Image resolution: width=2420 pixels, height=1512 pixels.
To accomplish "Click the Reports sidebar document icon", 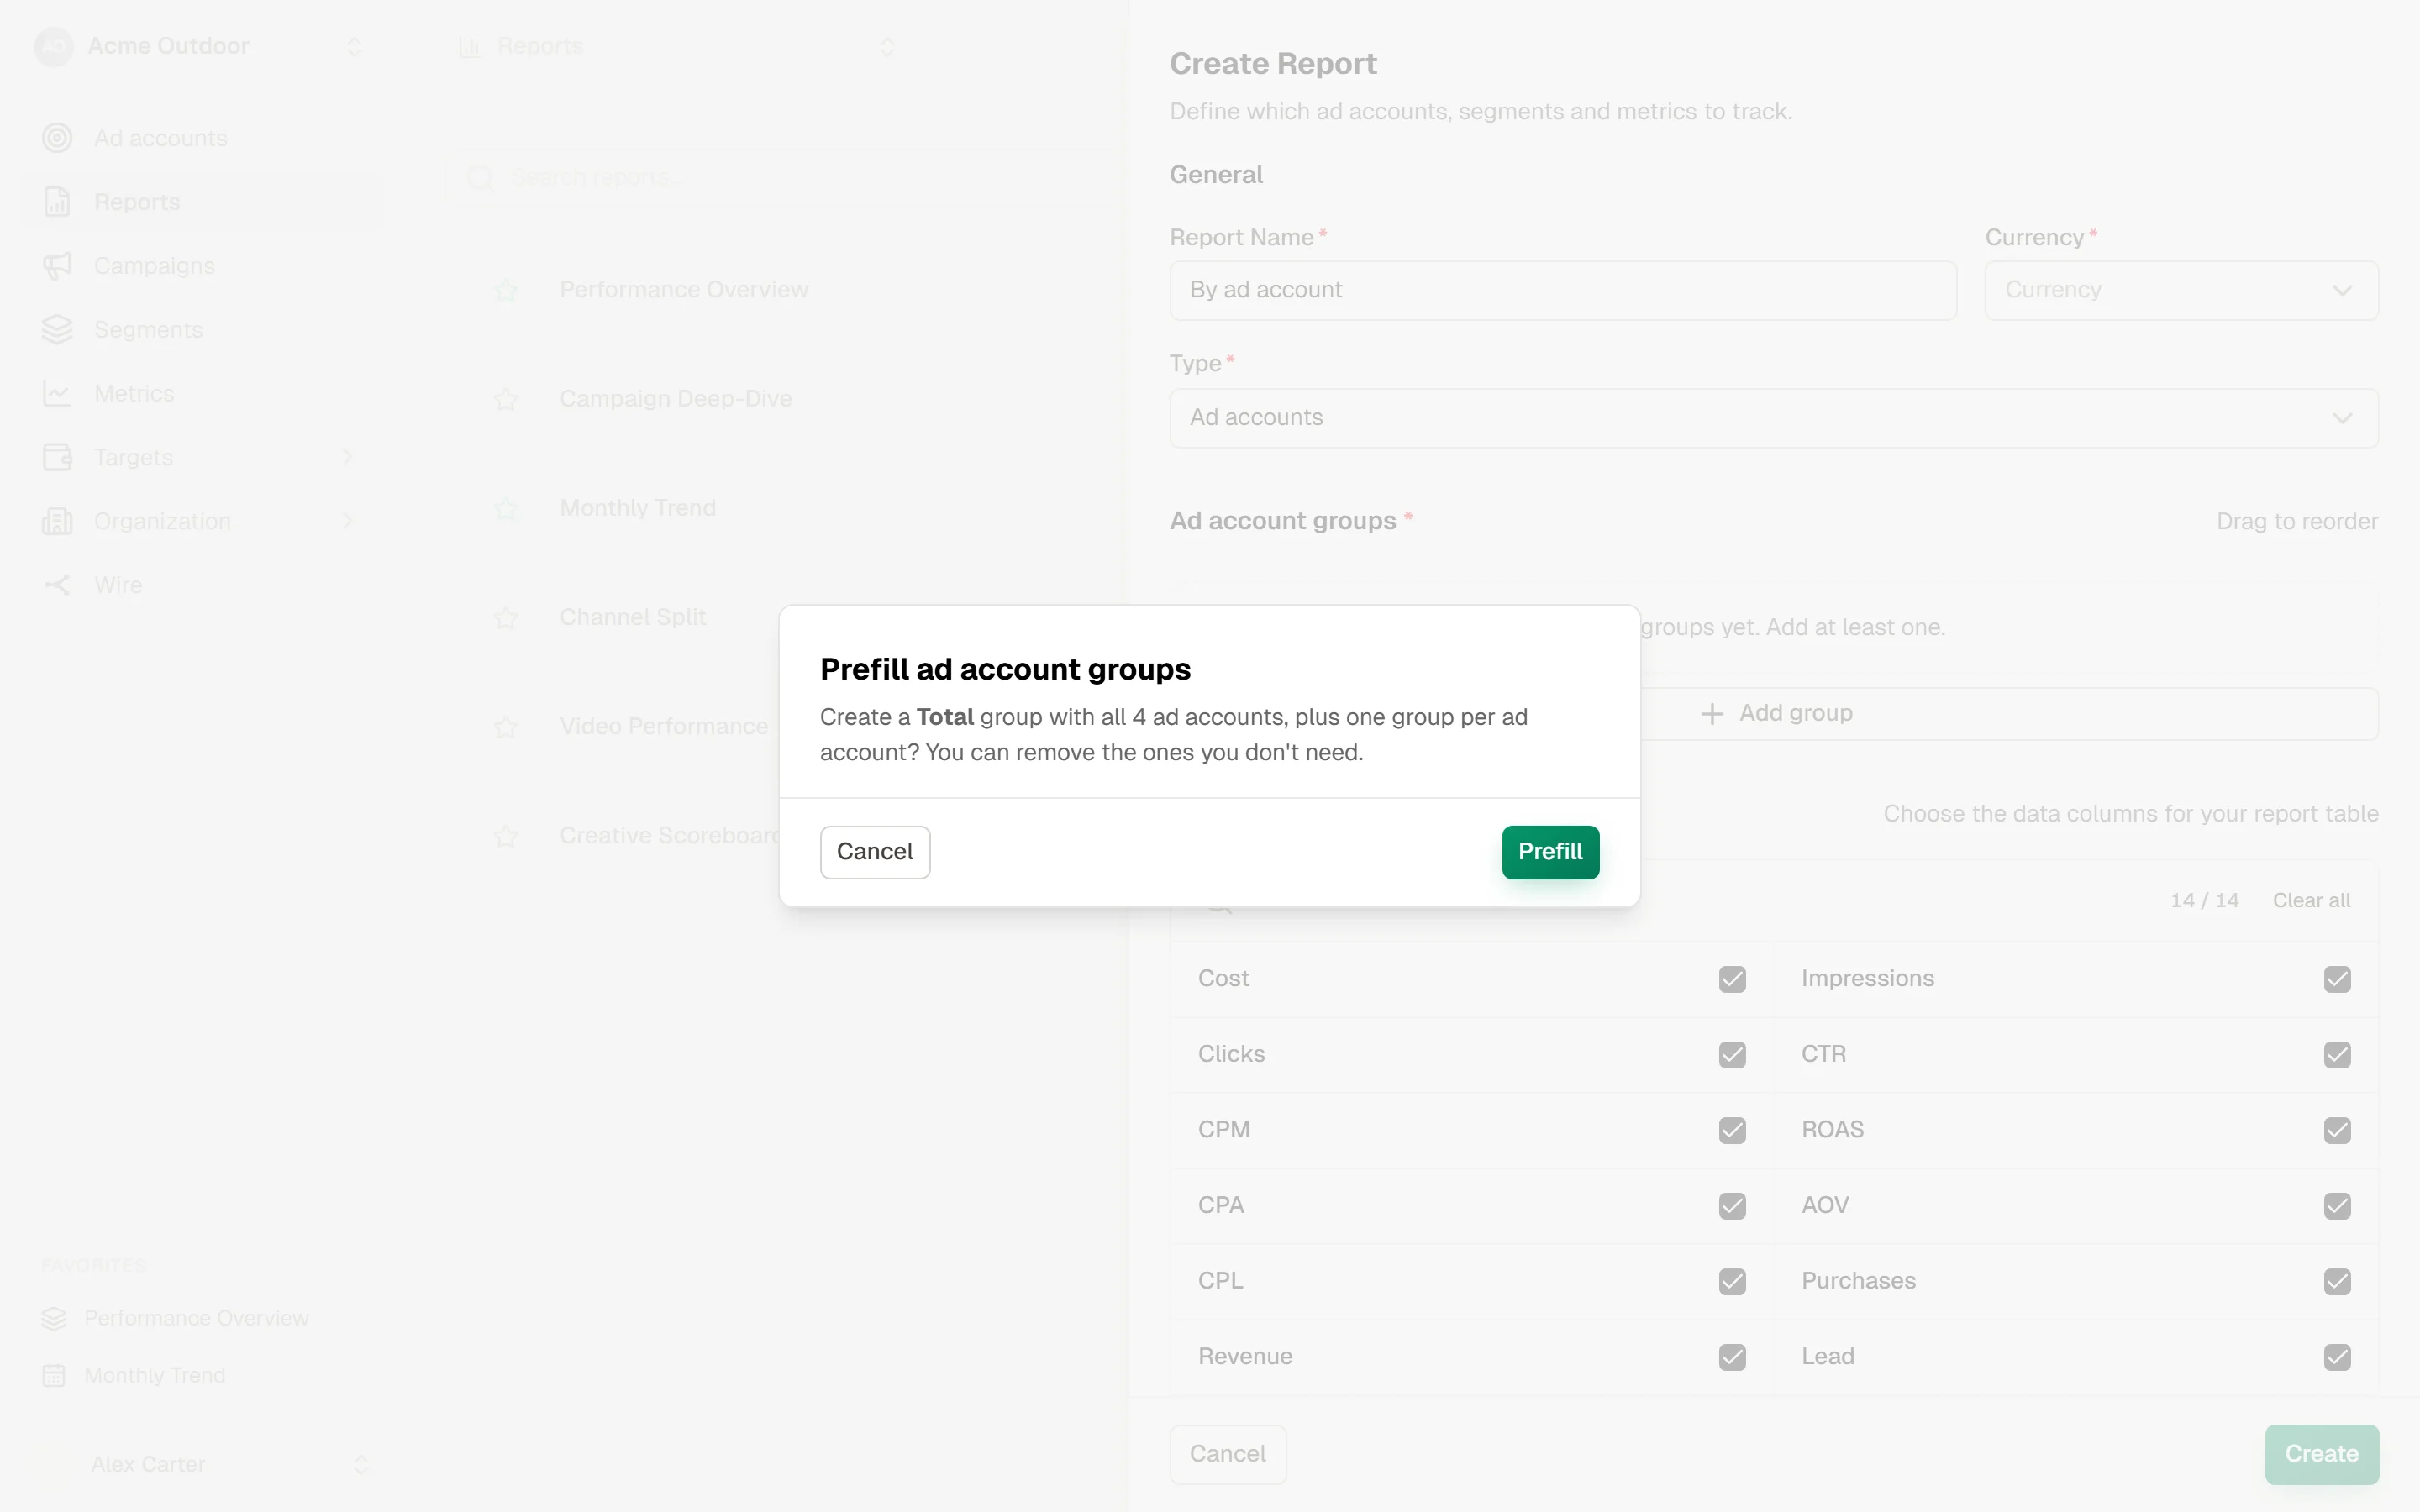I will pyautogui.click(x=57, y=202).
